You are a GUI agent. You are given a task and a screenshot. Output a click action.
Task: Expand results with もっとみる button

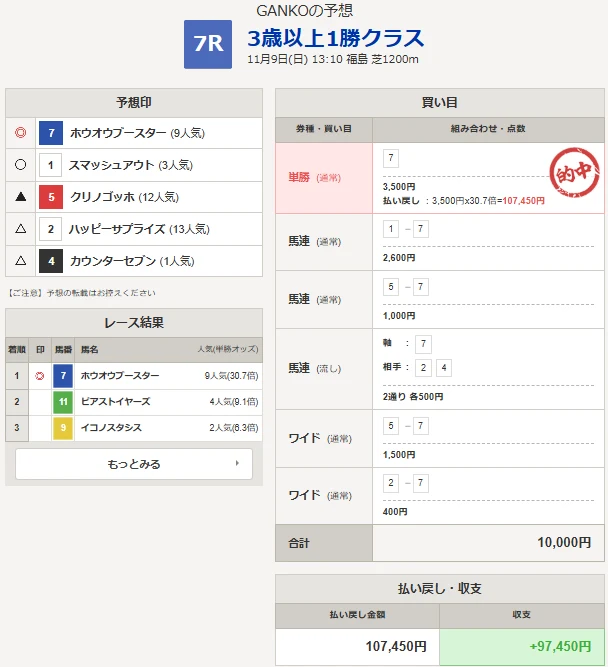click(x=134, y=464)
